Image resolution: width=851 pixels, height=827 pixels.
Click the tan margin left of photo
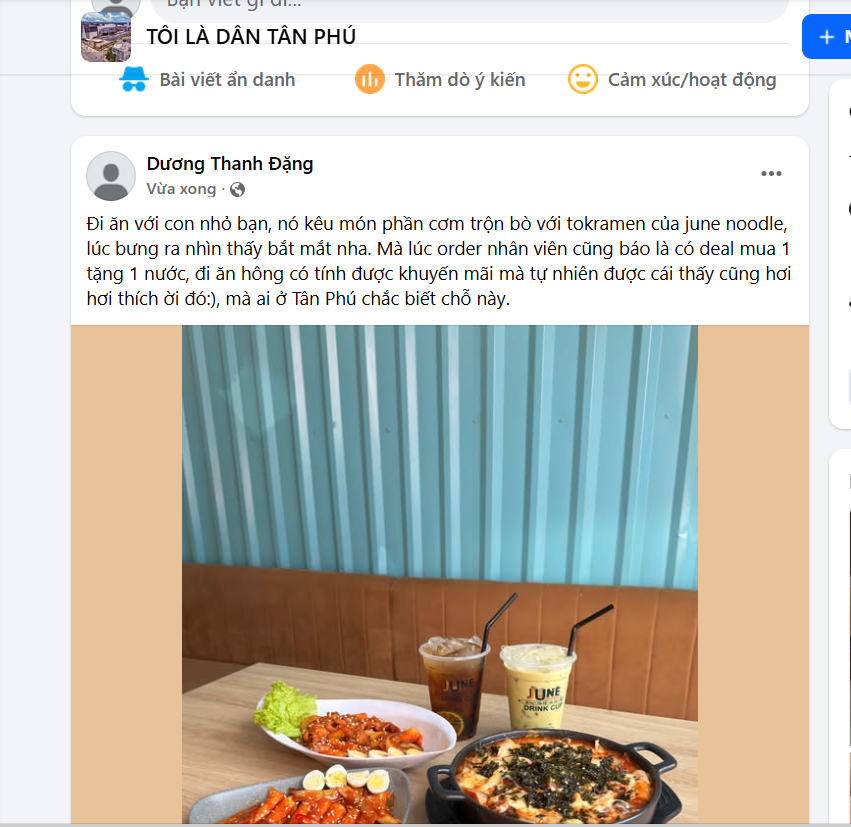(126, 574)
